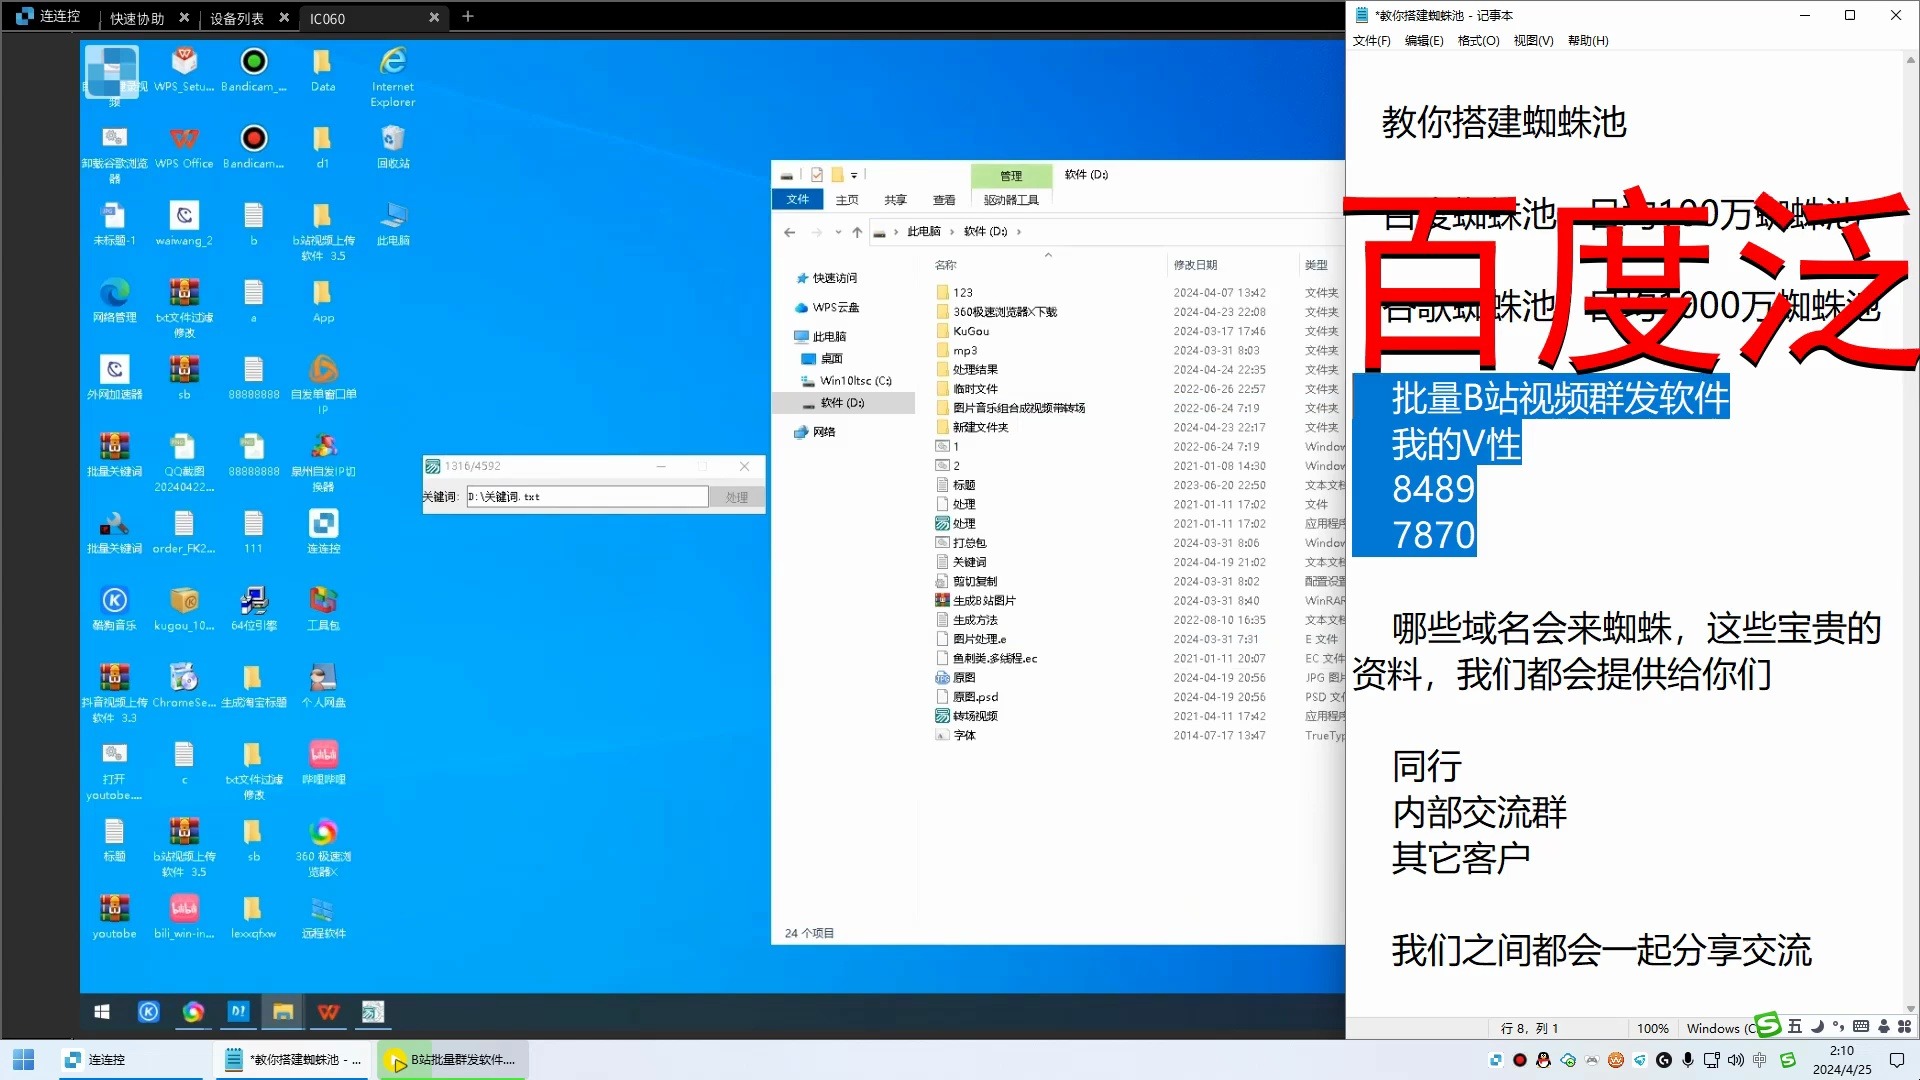1920x1080 pixels.
Task: Open the 视图(V) menu in Notepad
Action: click(x=1533, y=41)
